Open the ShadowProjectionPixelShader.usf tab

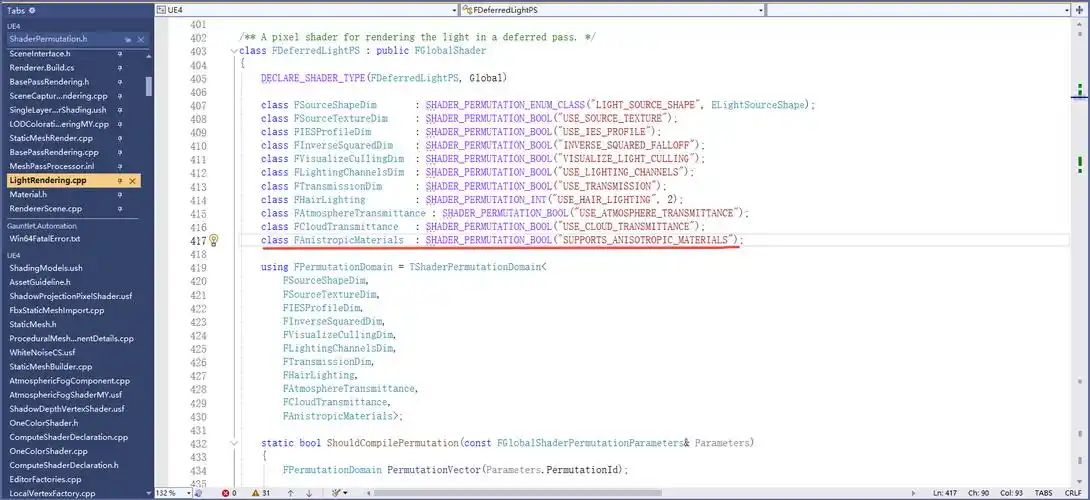(x=70, y=296)
